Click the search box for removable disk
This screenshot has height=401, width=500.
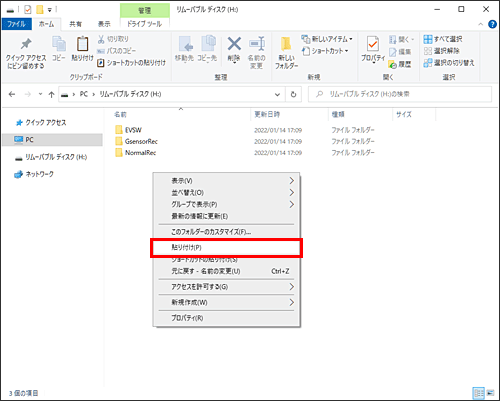point(400,94)
